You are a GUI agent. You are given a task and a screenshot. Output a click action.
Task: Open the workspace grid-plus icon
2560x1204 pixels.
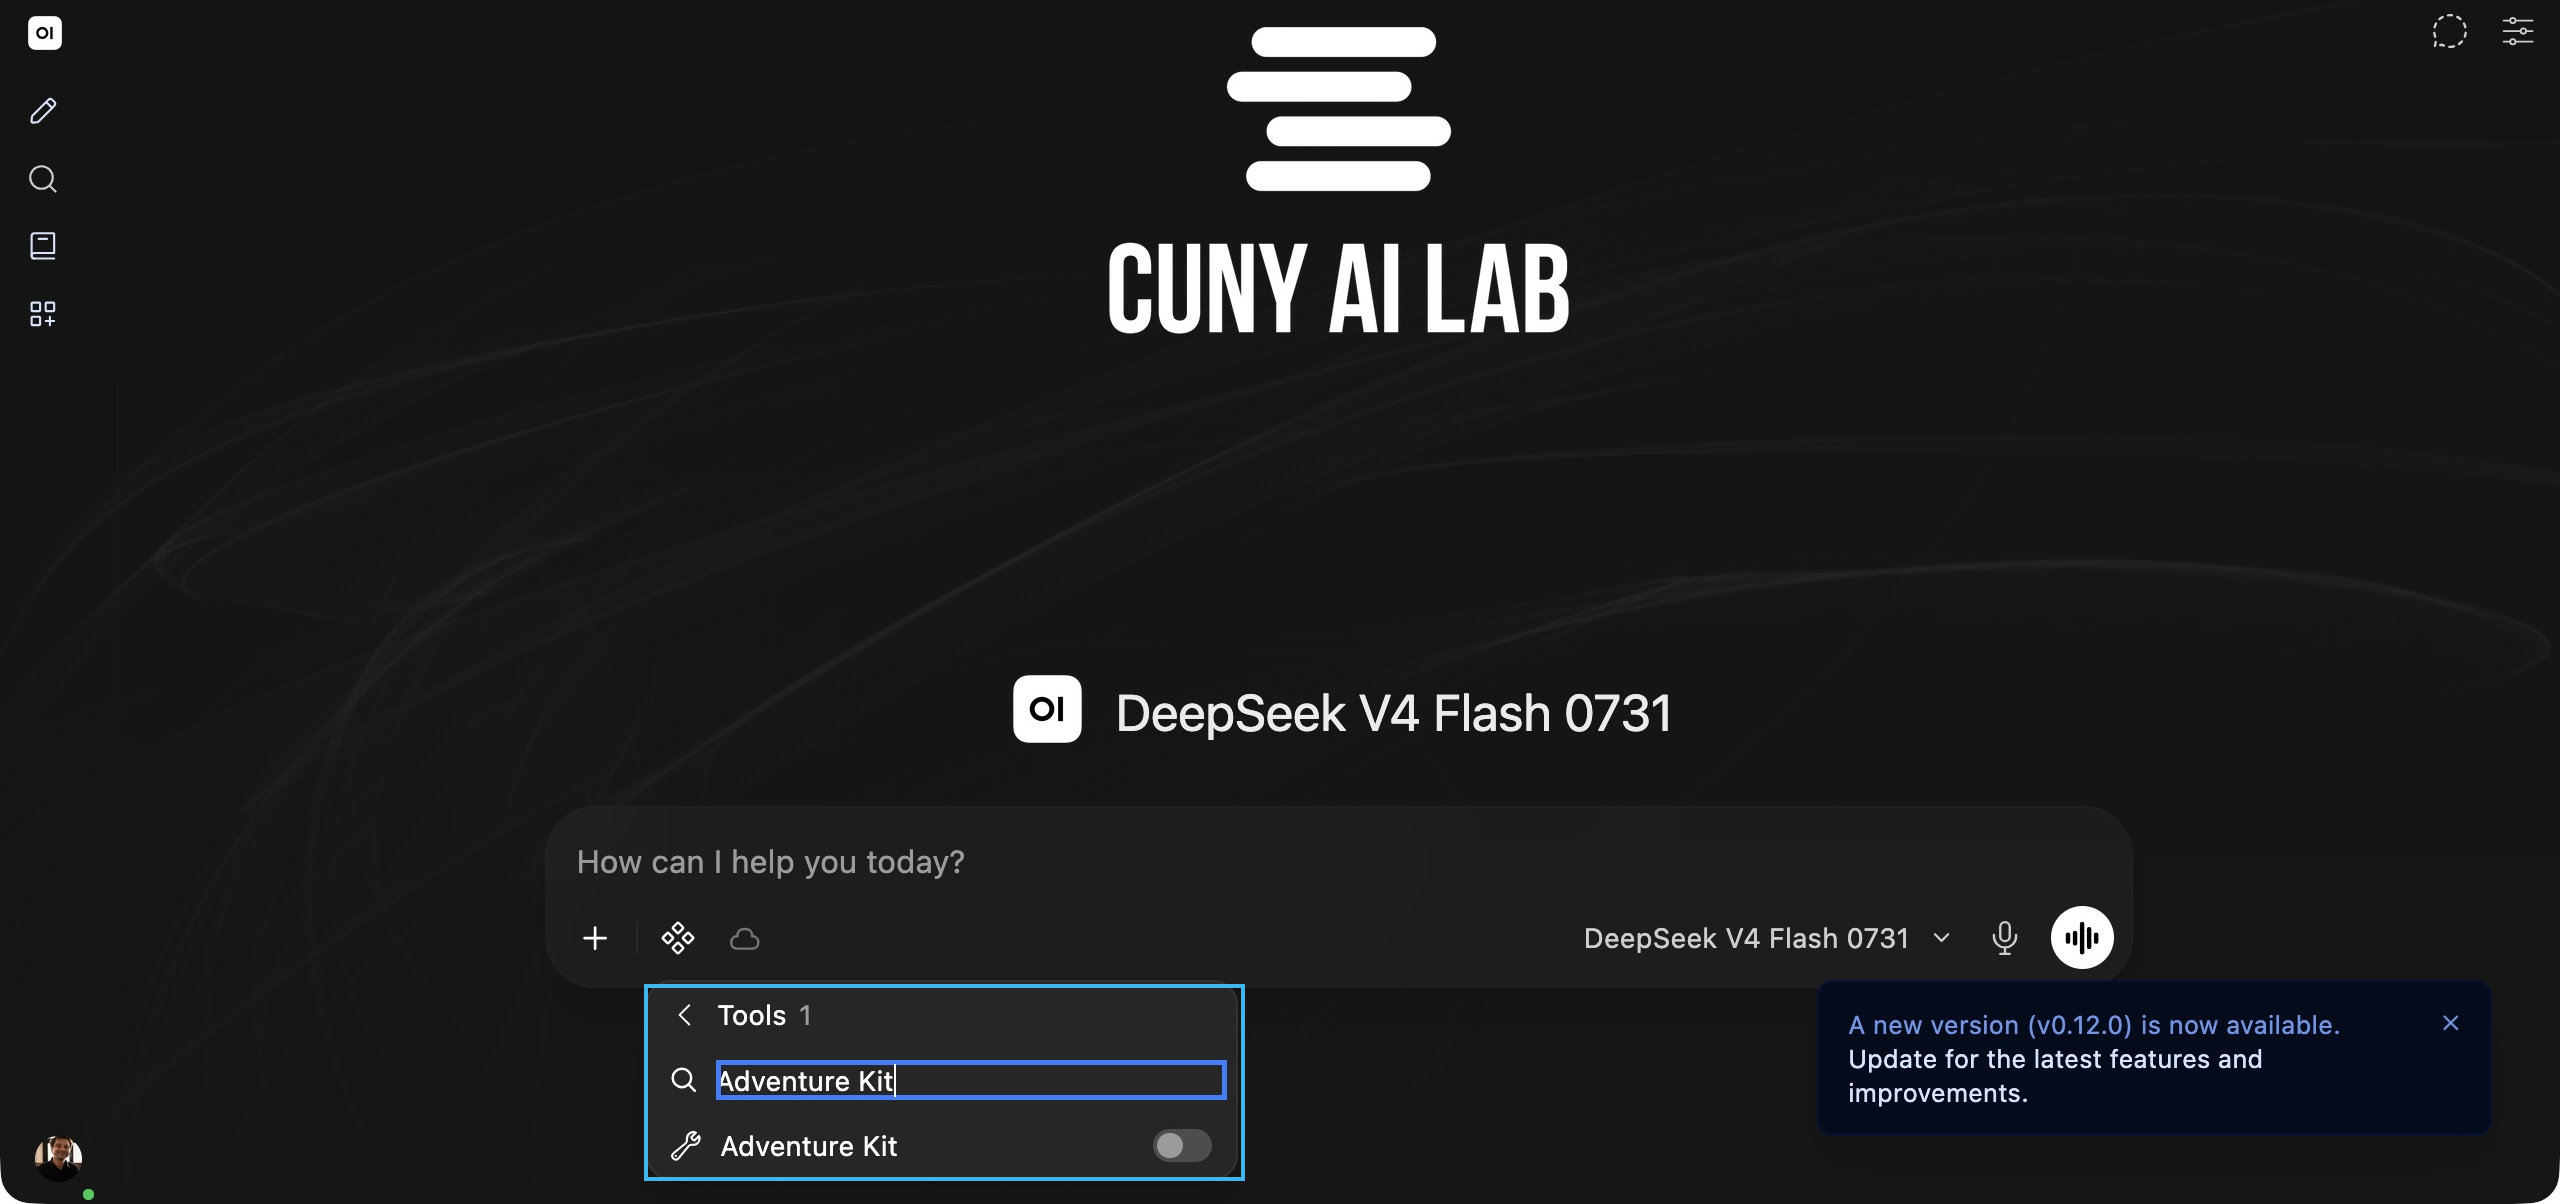tap(43, 314)
